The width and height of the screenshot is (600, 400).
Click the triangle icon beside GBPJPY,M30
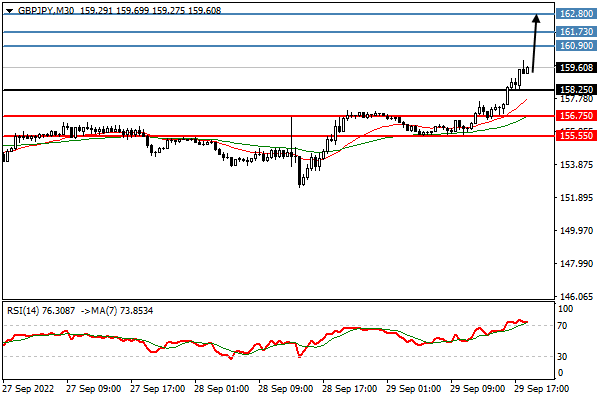(10, 11)
